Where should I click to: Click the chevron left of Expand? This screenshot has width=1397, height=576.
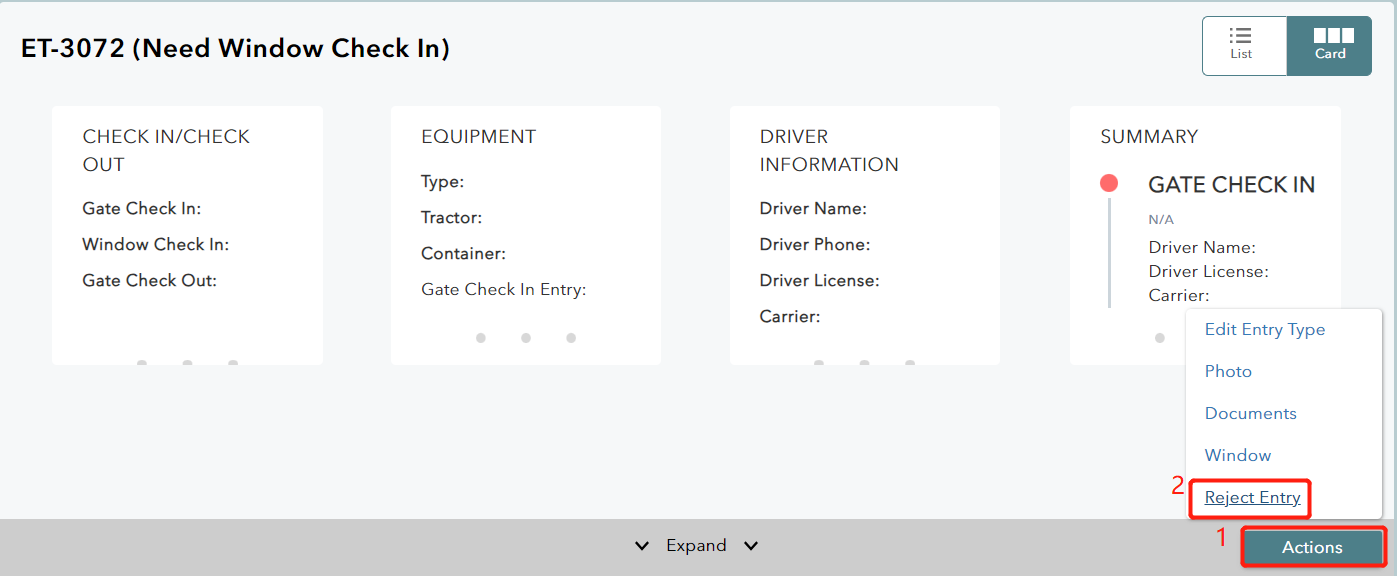(x=641, y=546)
